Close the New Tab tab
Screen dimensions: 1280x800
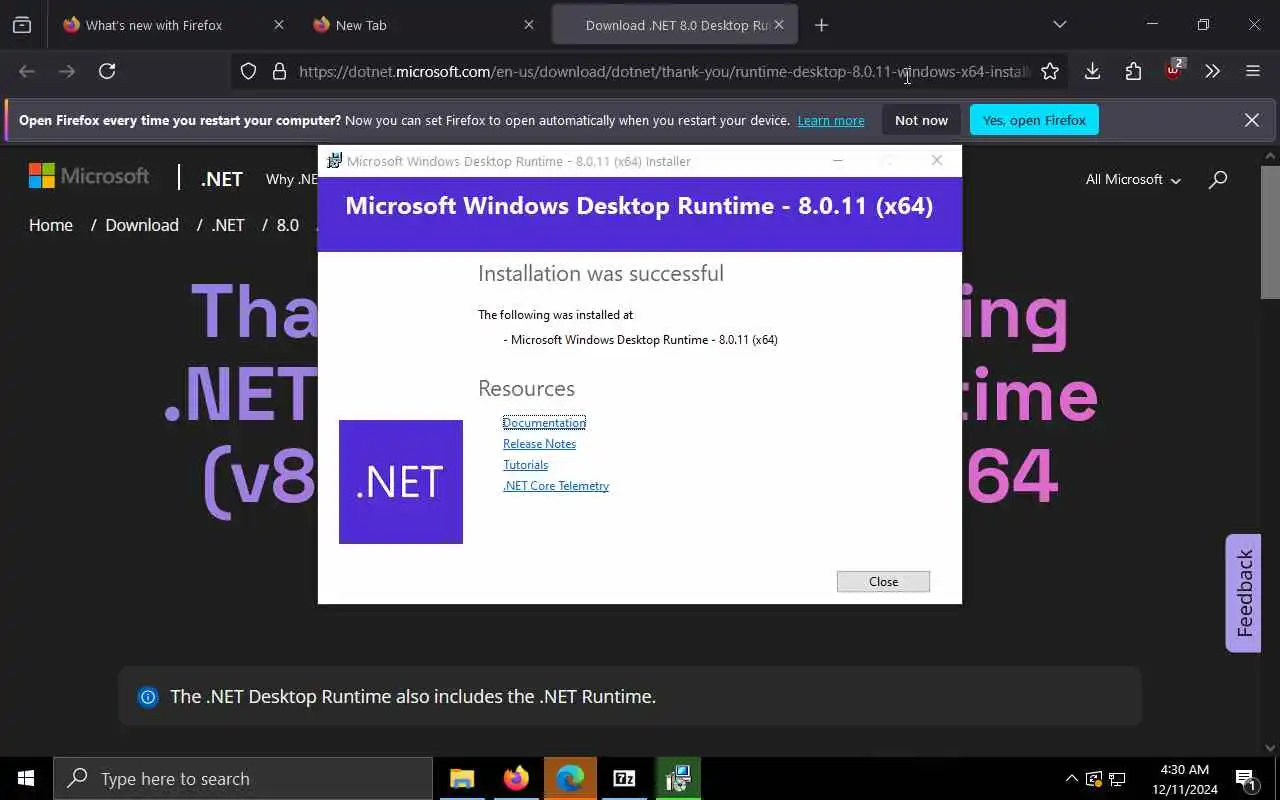[x=529, y=25]
